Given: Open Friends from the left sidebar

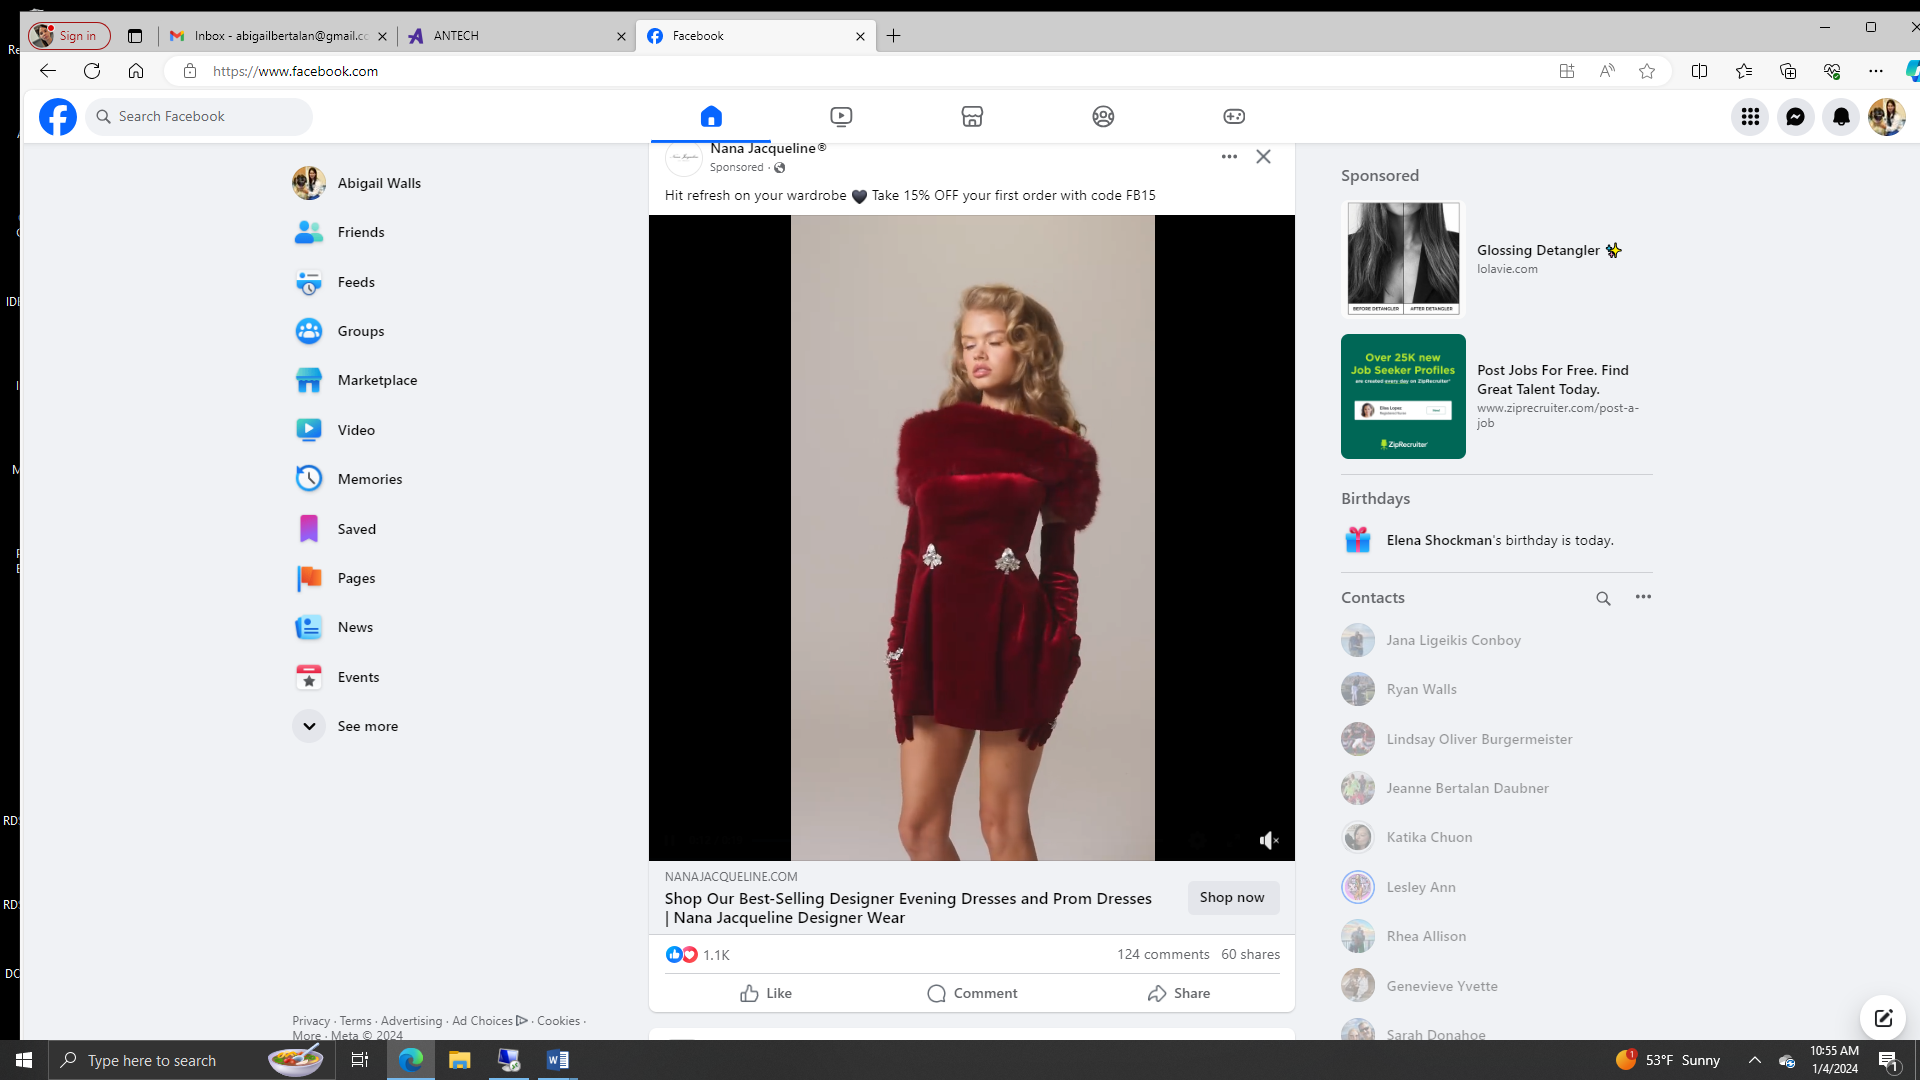Looking at the screenshot, I should pyautogui.click(x=361, y=232).
